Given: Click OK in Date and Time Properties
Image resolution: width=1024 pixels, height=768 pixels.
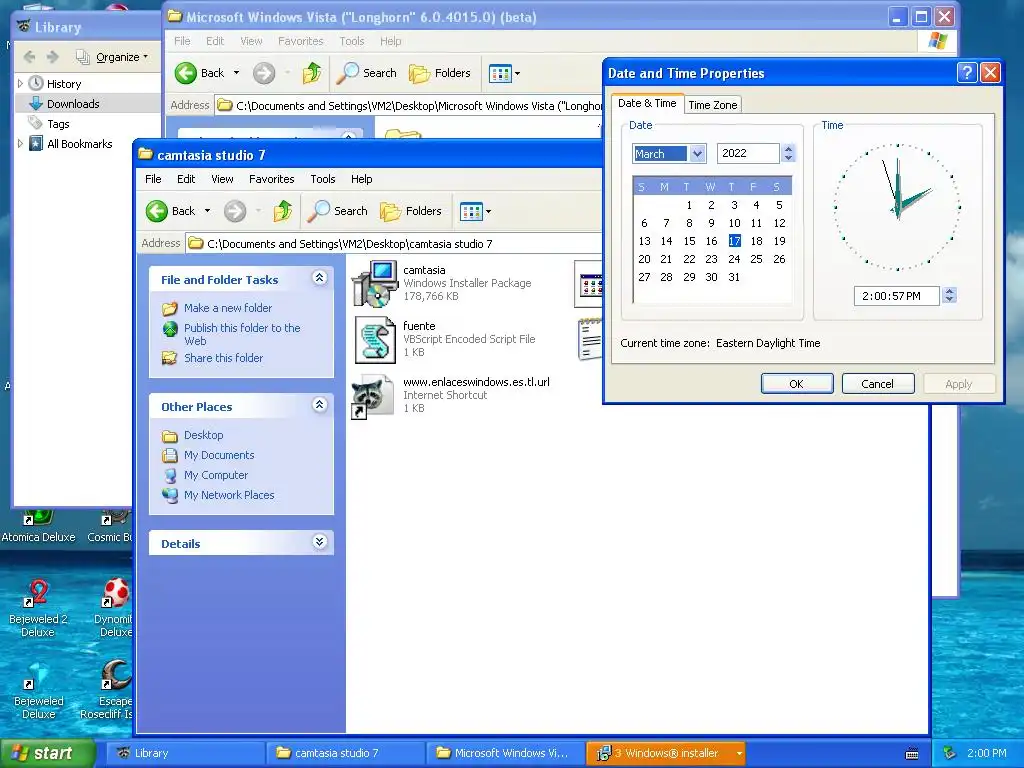Looking at the screenshot, I should [x=797, y=383].
